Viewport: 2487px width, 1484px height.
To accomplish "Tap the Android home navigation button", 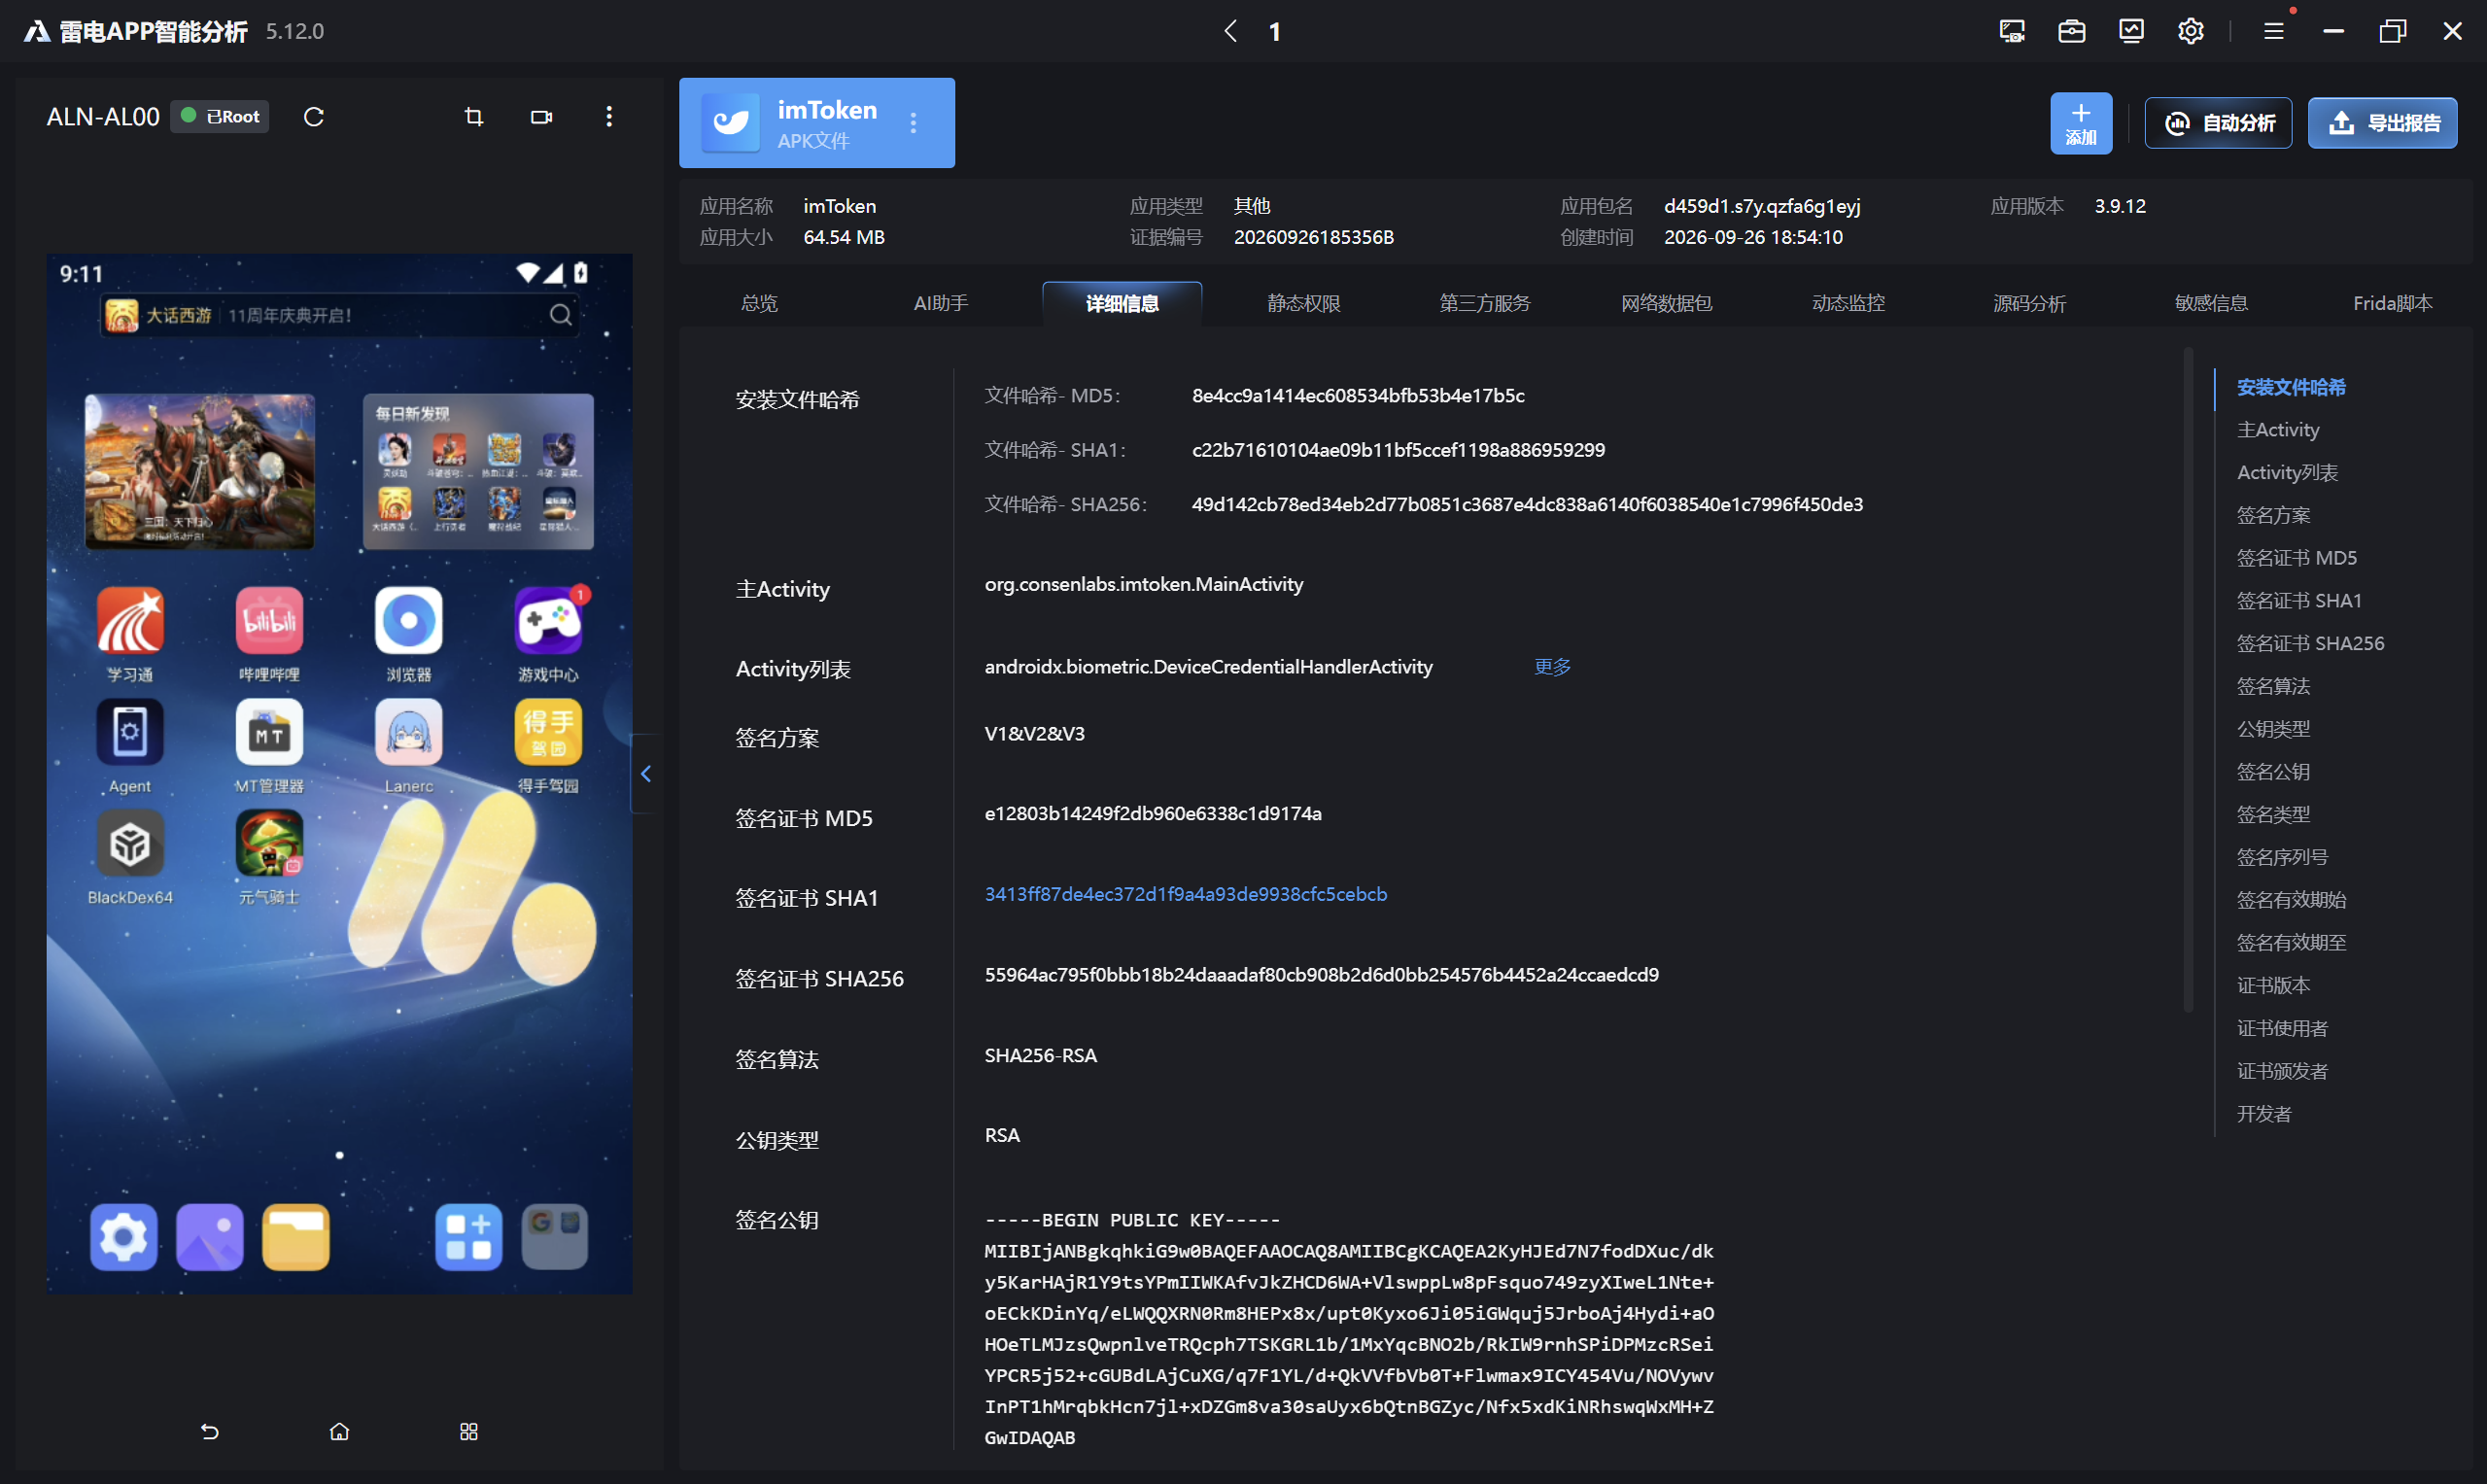I will click(x=339, y=1432).
